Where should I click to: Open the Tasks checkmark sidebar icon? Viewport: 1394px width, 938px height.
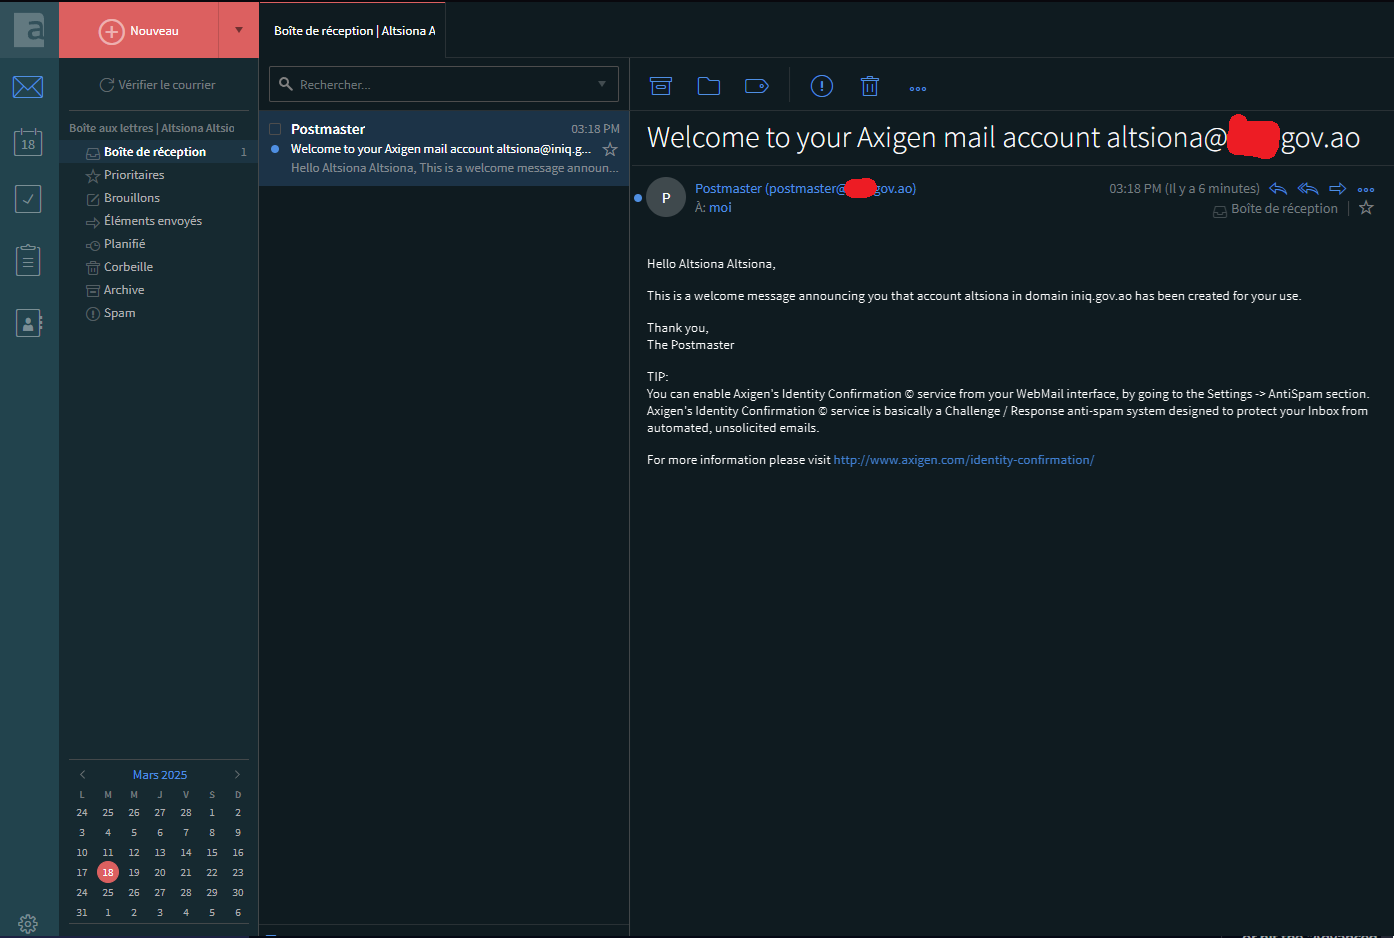pos(28,199)
